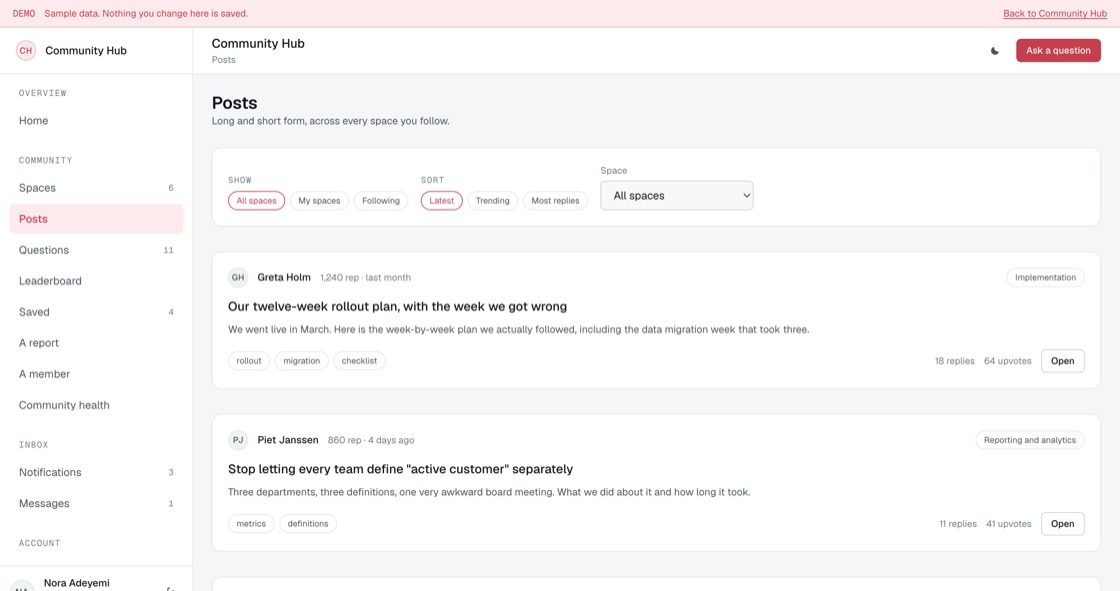Viewport: 1120px width, 591px height.
Task: Click the definitions tag
Action: pos(308,524)
